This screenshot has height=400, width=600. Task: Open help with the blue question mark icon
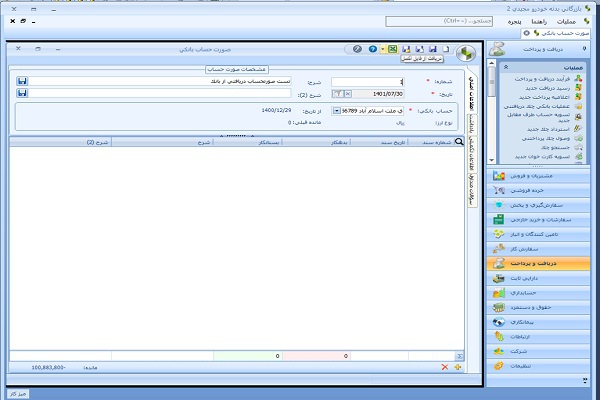[373, 49]
